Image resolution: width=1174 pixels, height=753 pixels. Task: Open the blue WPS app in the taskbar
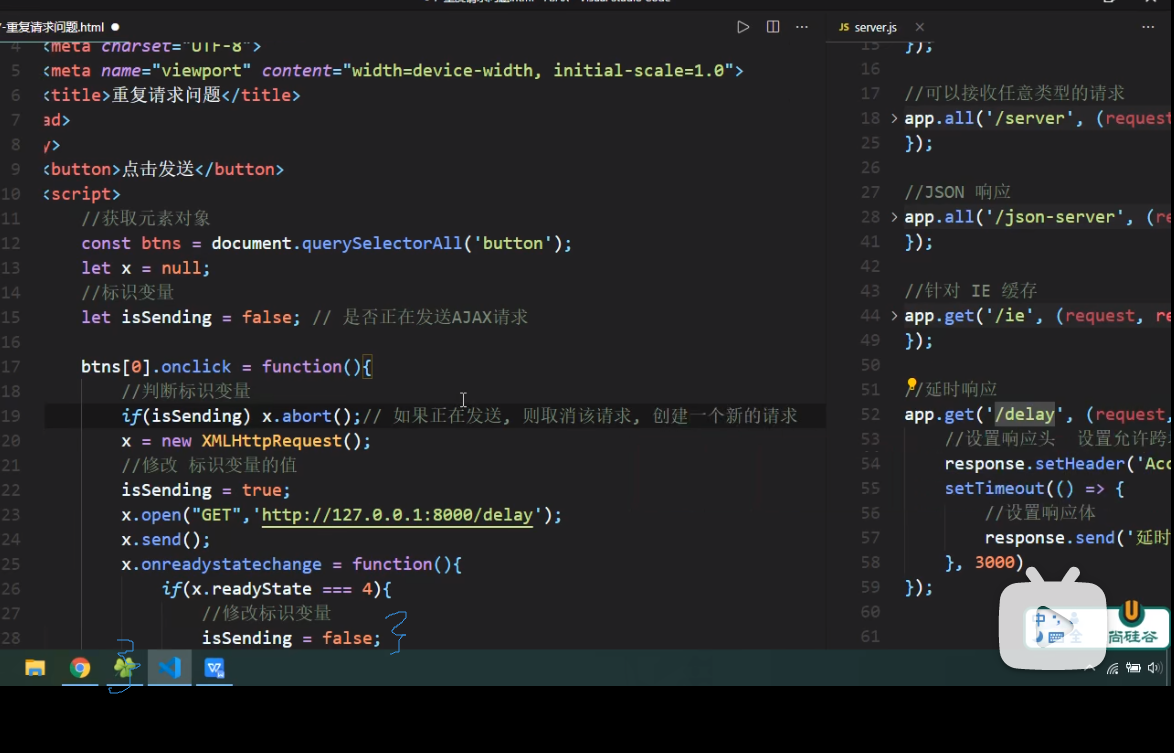click(x=215, y=668)
